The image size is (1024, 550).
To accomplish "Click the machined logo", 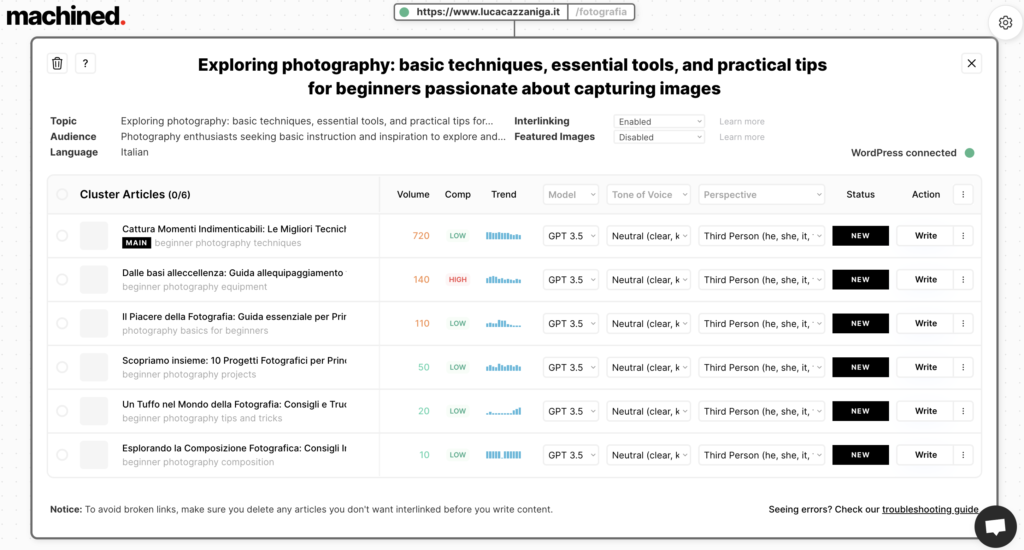I will (x=65, y=16).
